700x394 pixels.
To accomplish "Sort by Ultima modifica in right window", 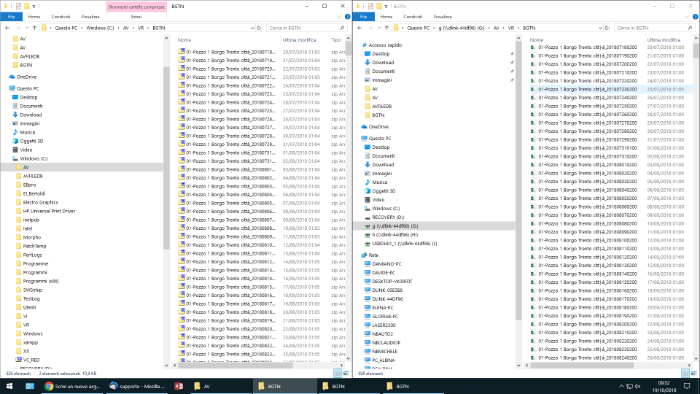I will tap(663, 40).
